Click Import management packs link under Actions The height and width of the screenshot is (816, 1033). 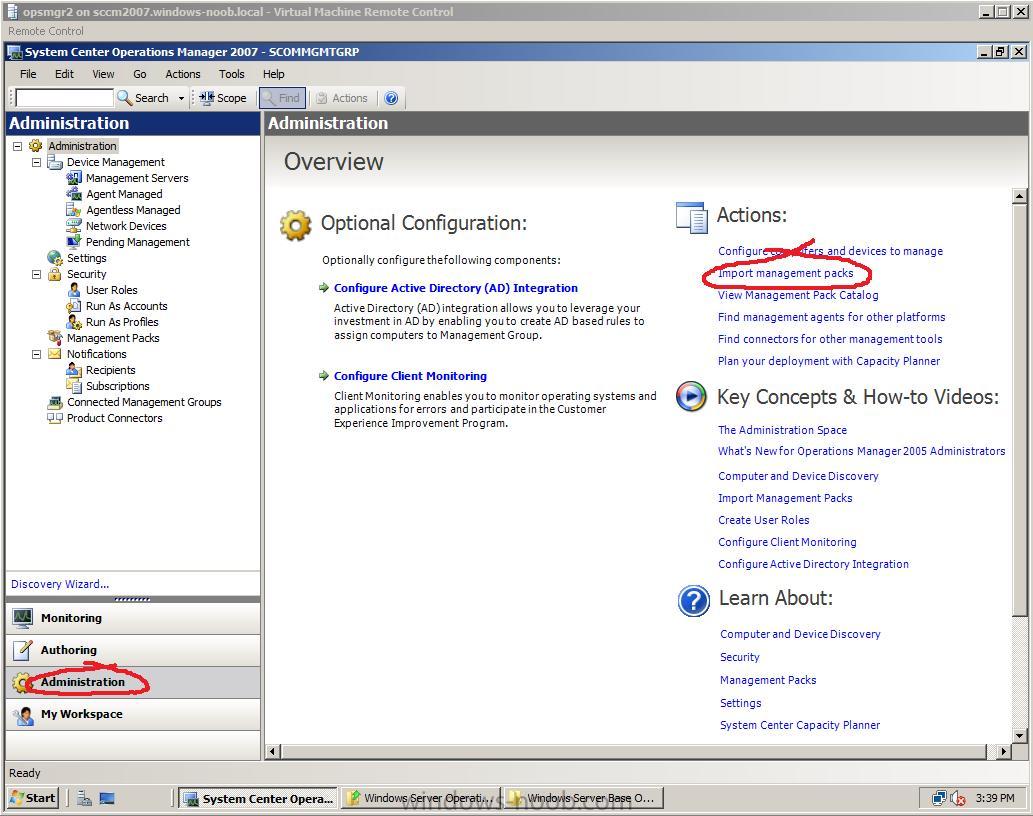pos(785,273)
